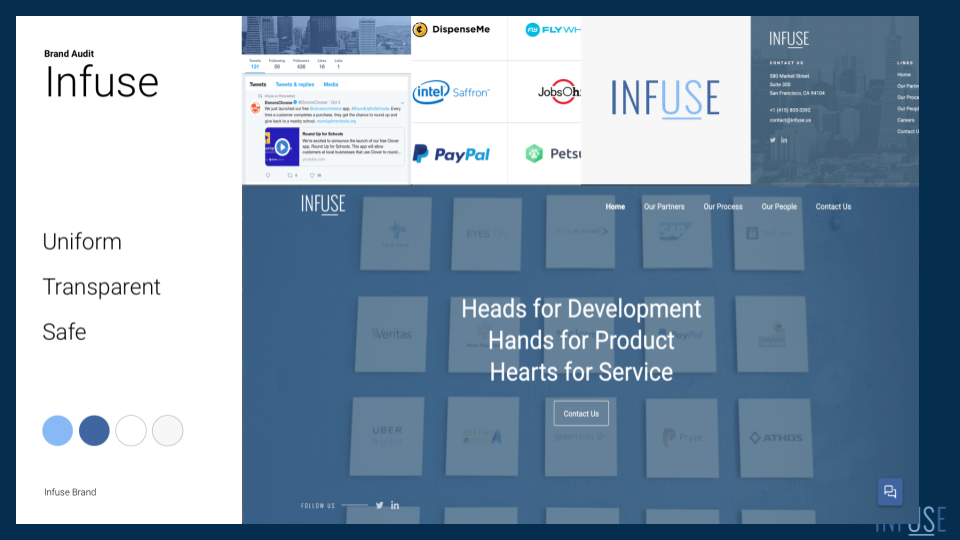Viewport: 960px width, 540px height.
Task: Click the DonorsChoose avatar in the tweet
Action: pyautogui.click(x=255, y=108)
